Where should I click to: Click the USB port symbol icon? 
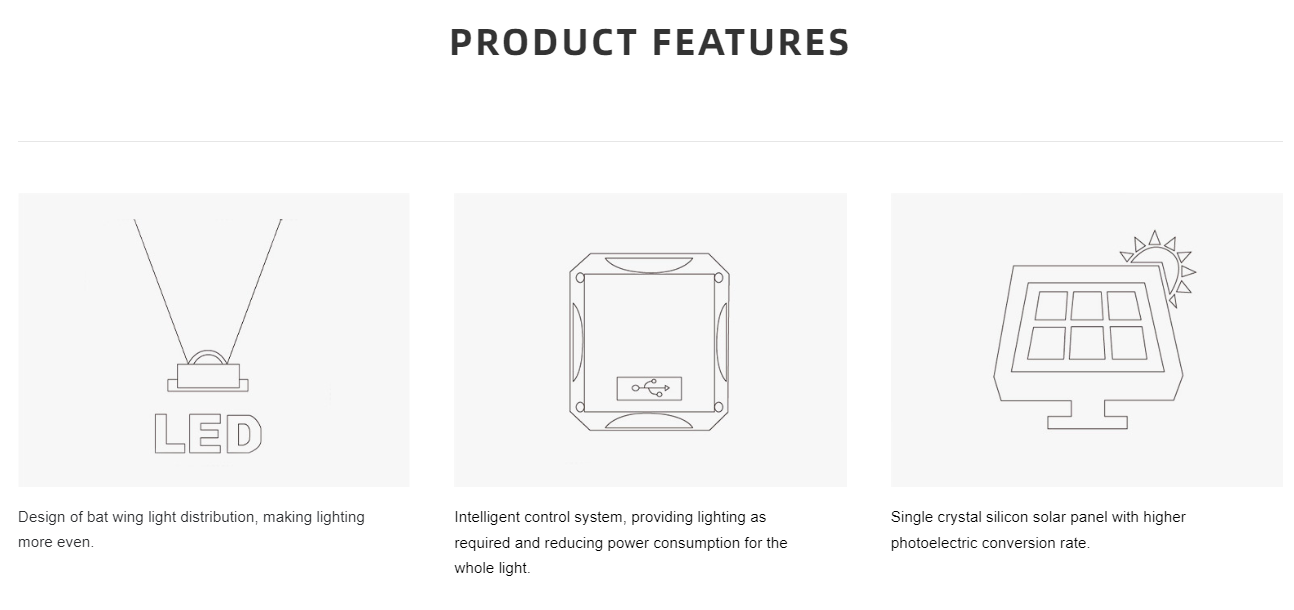[650, 389]
